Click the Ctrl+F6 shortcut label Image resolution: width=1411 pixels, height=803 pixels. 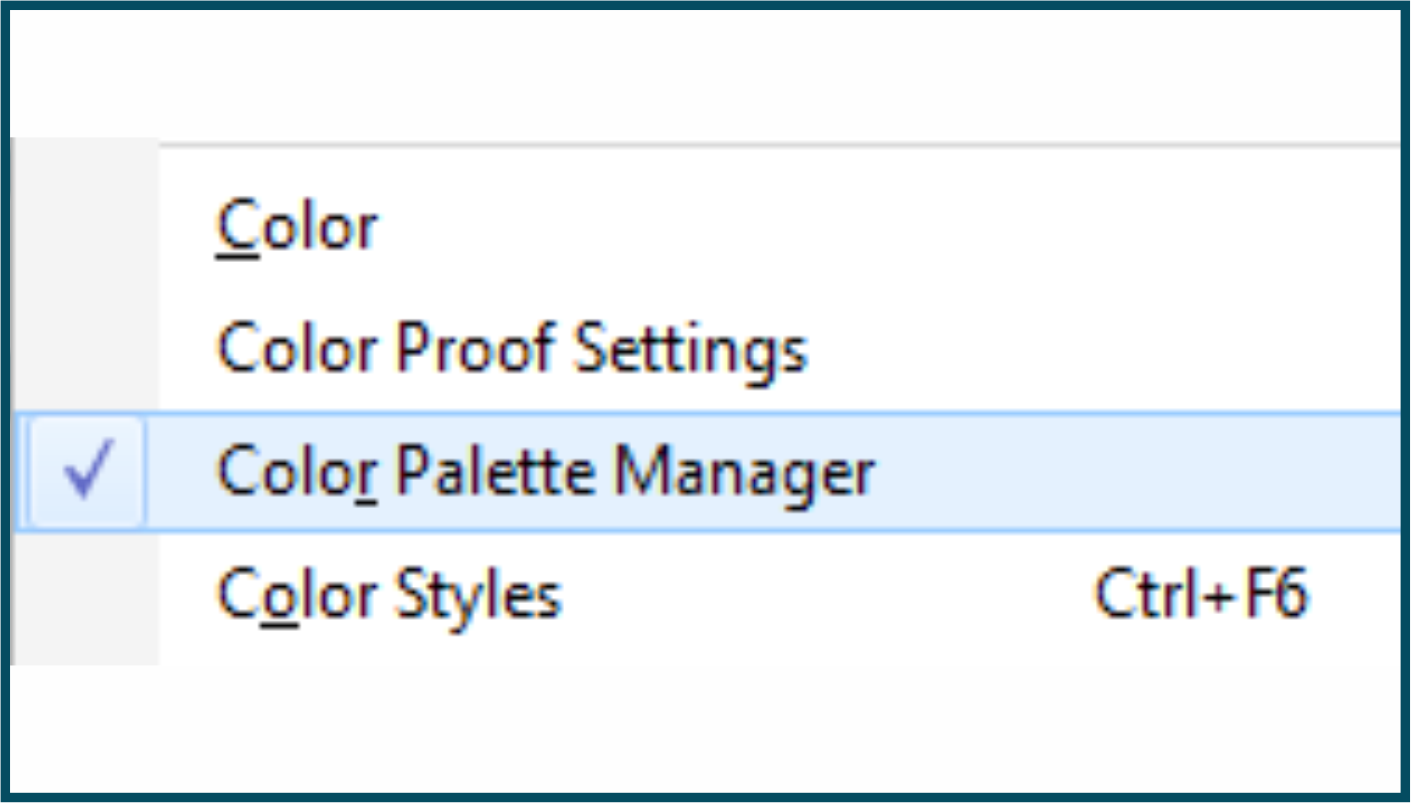point(1201,595)
